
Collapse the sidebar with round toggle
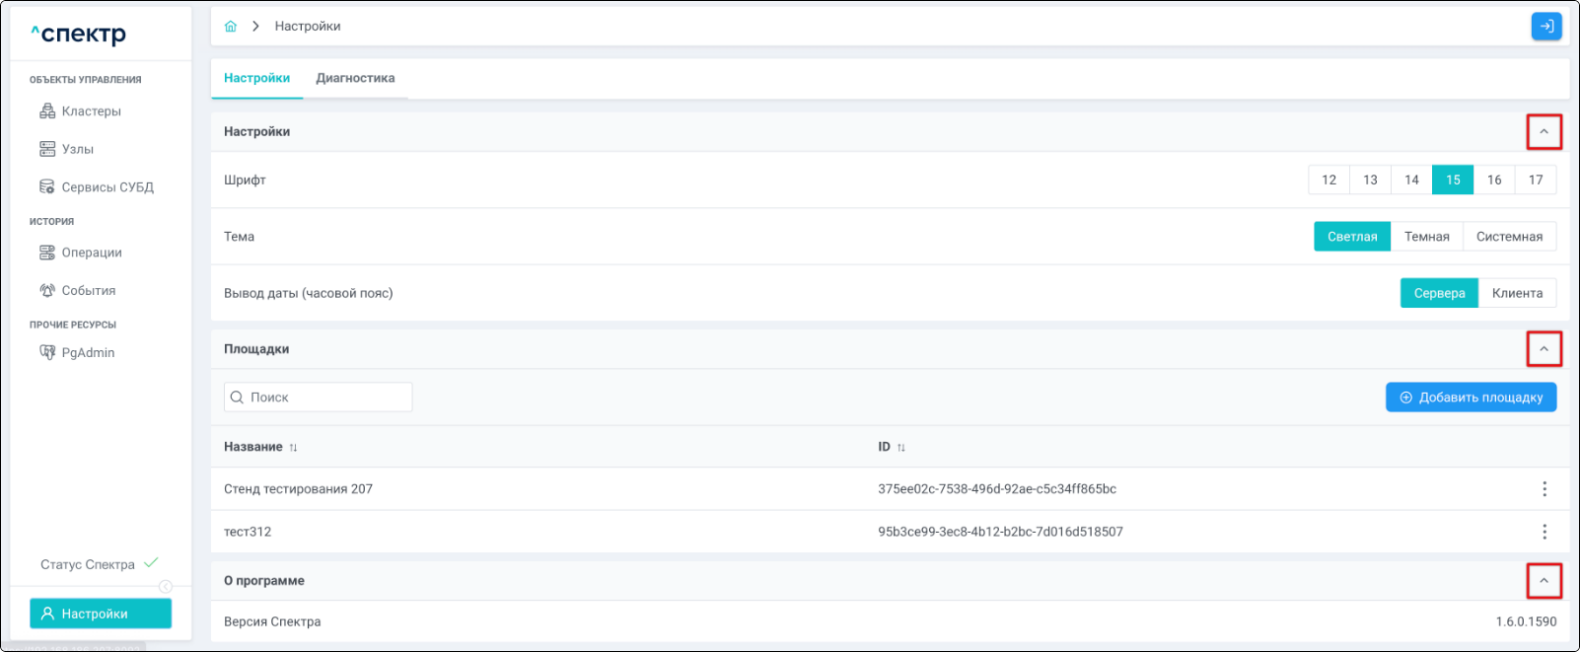point(166,587)
